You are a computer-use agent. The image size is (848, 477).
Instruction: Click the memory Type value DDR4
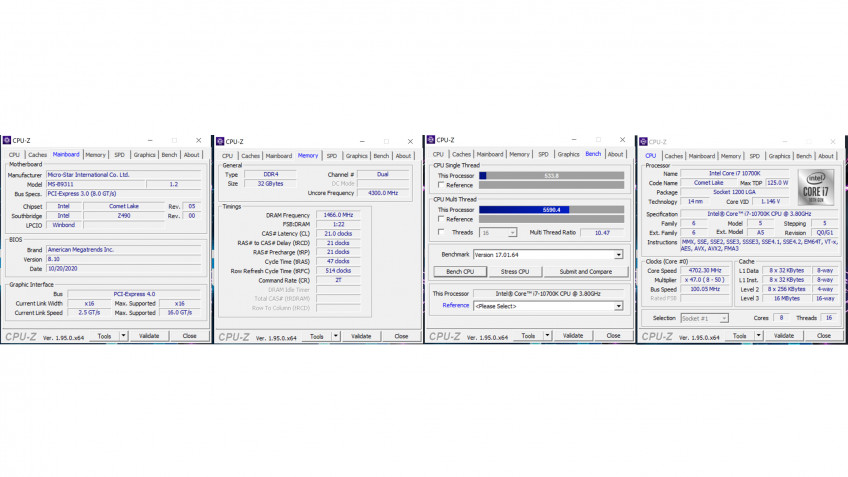tap(270, 175)
